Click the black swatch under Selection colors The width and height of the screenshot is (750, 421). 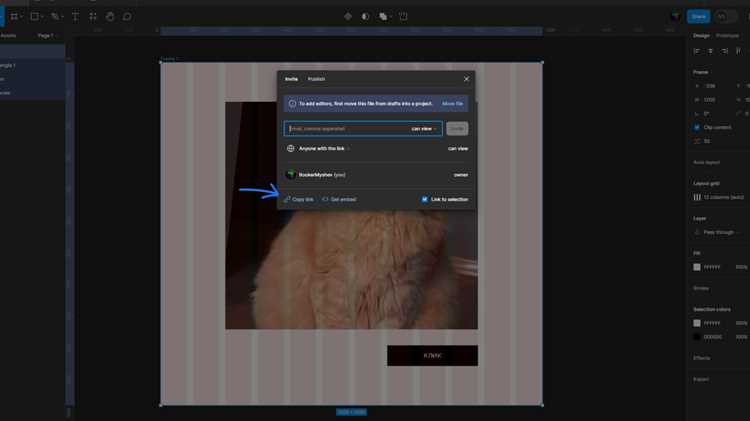click(x=697, y=337)
